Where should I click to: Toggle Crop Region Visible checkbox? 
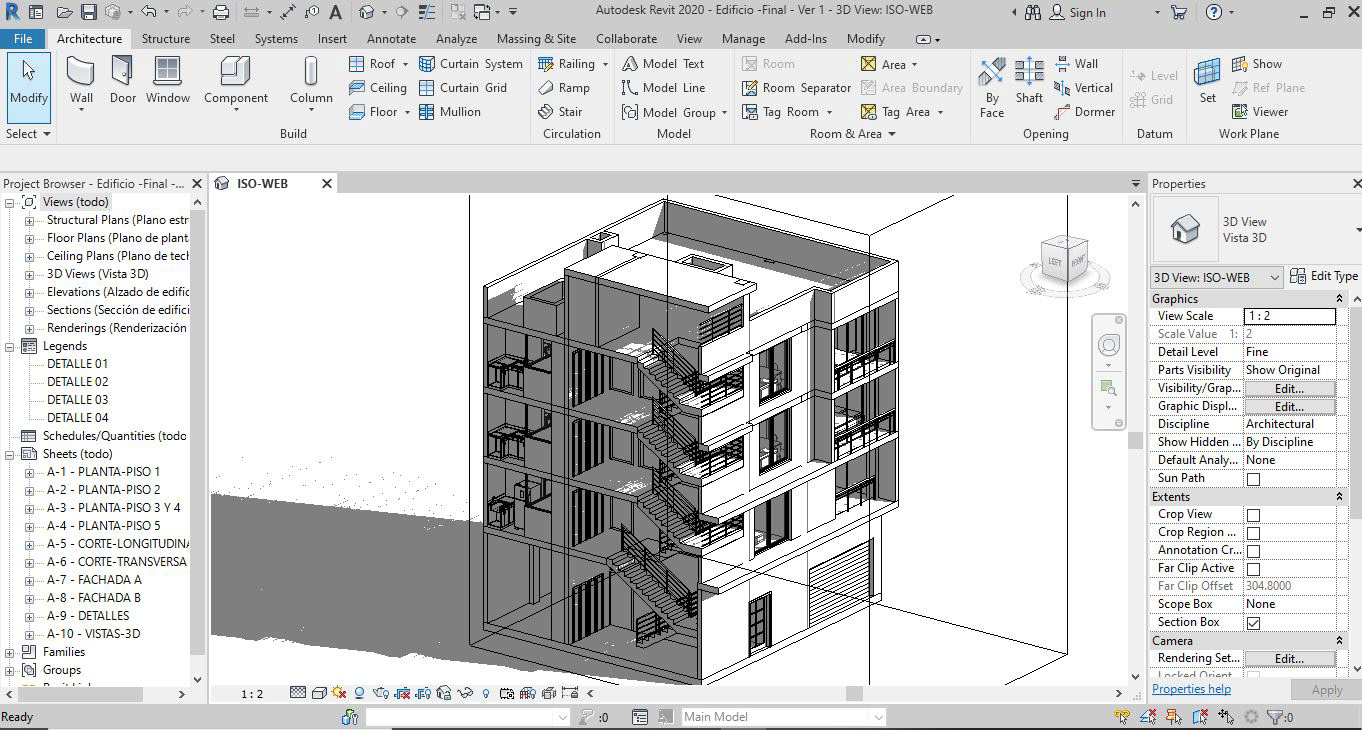(x=1253, y=533)
